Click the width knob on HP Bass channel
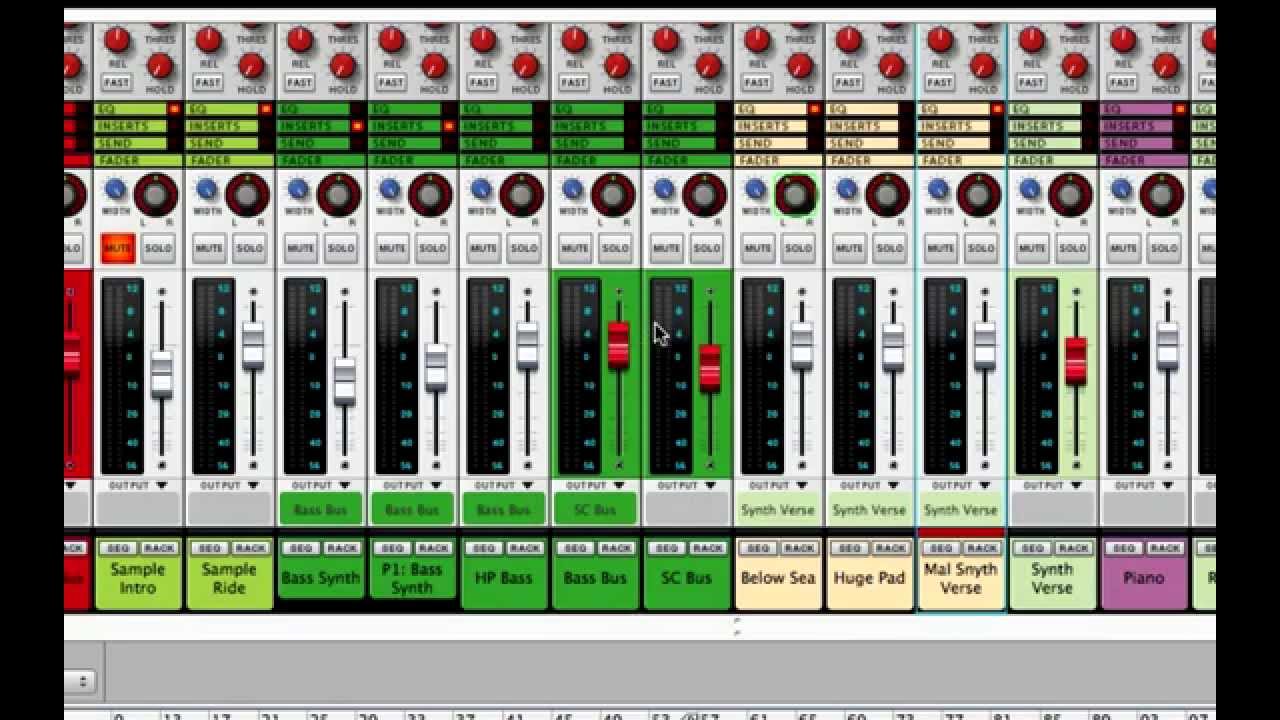1280x720 pixels. [x=482, y=188]
